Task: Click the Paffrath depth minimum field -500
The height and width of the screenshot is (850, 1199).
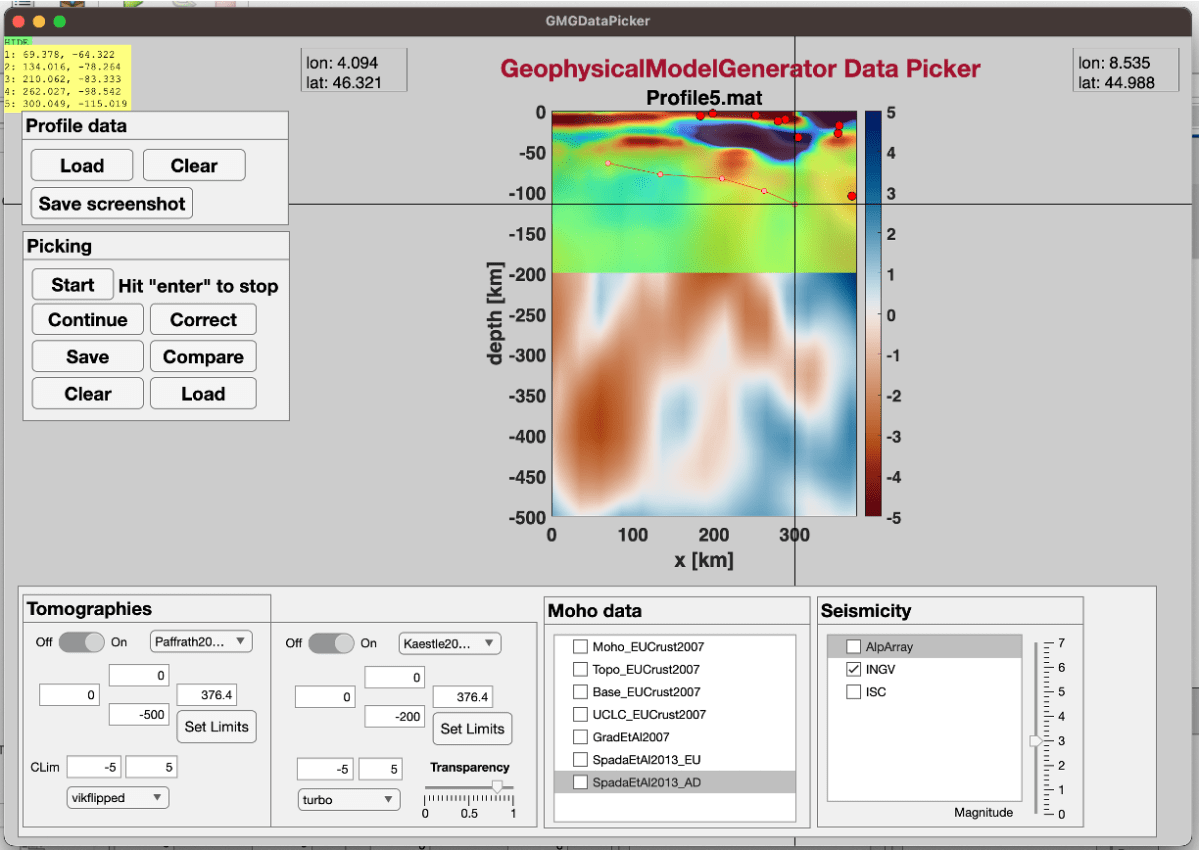Action: 139,715
